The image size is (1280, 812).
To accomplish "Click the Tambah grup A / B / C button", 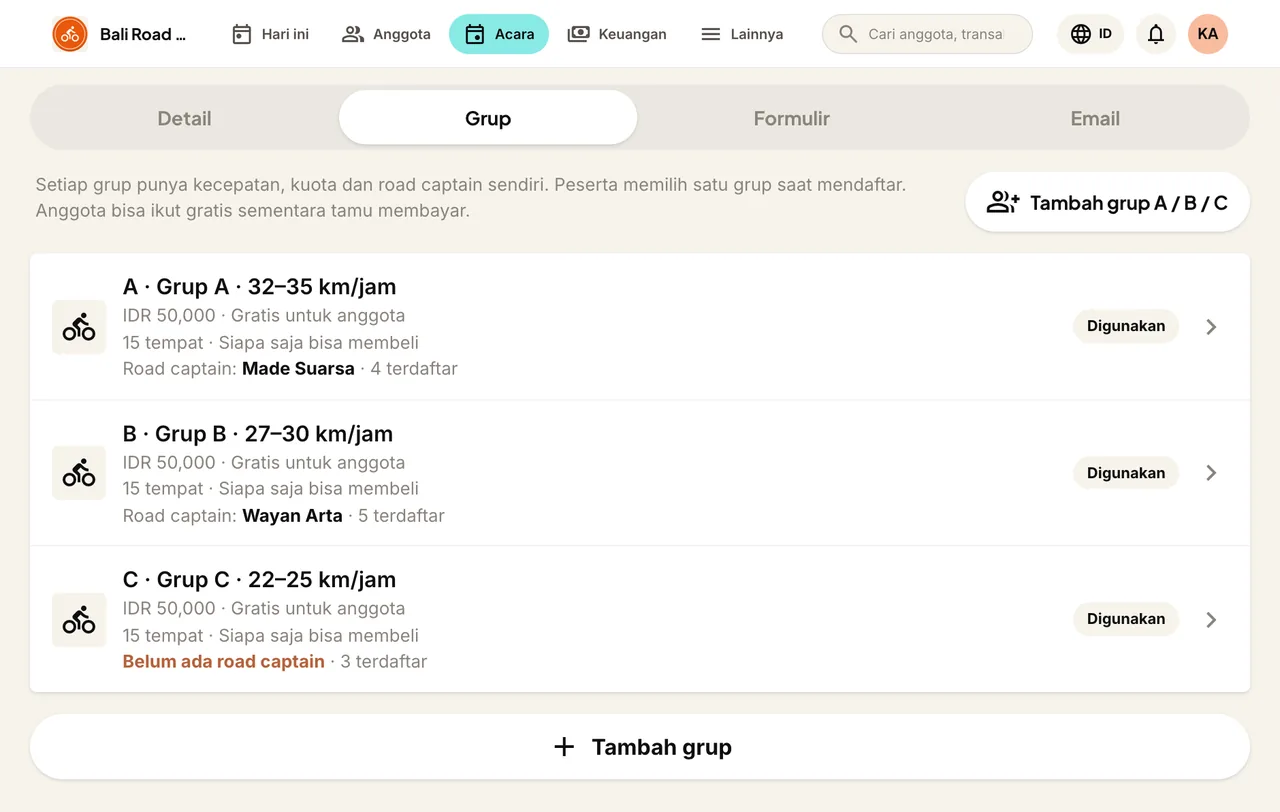I will [x=1108, y=203].
